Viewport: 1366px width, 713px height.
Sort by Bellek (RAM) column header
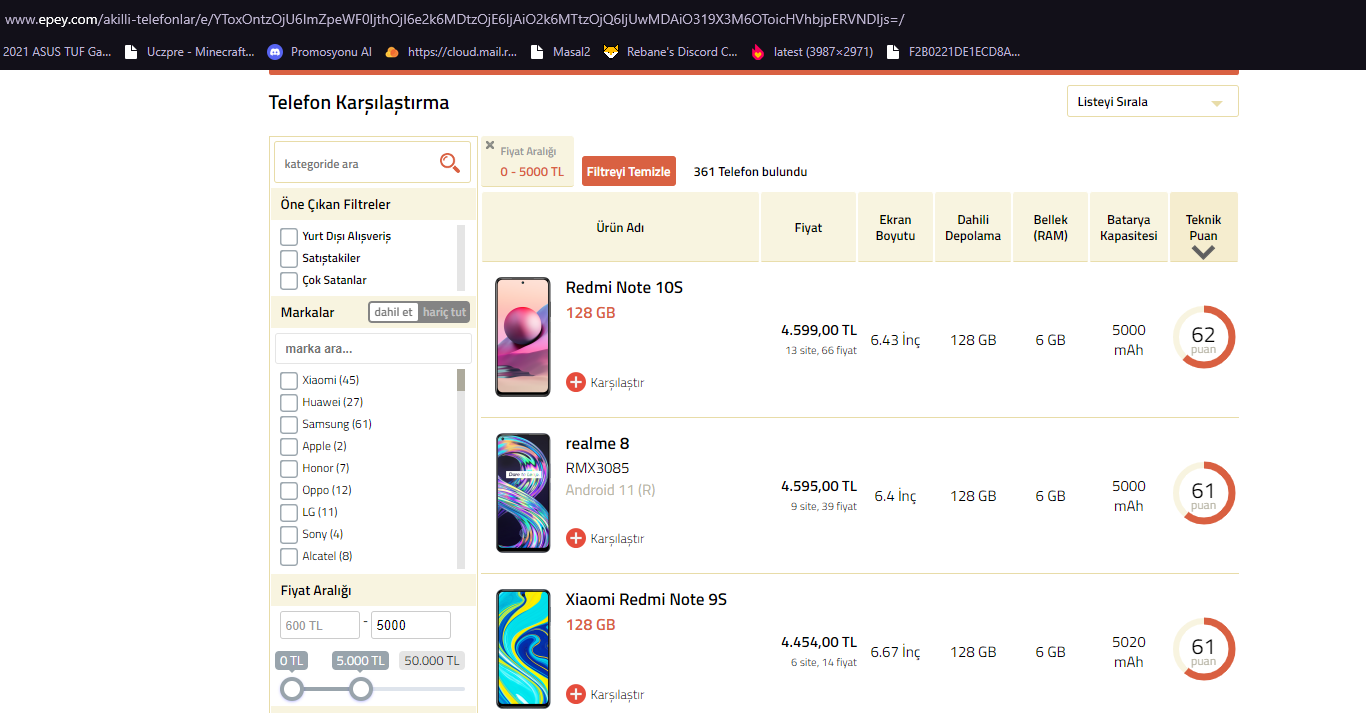[x=1051, y=227]
